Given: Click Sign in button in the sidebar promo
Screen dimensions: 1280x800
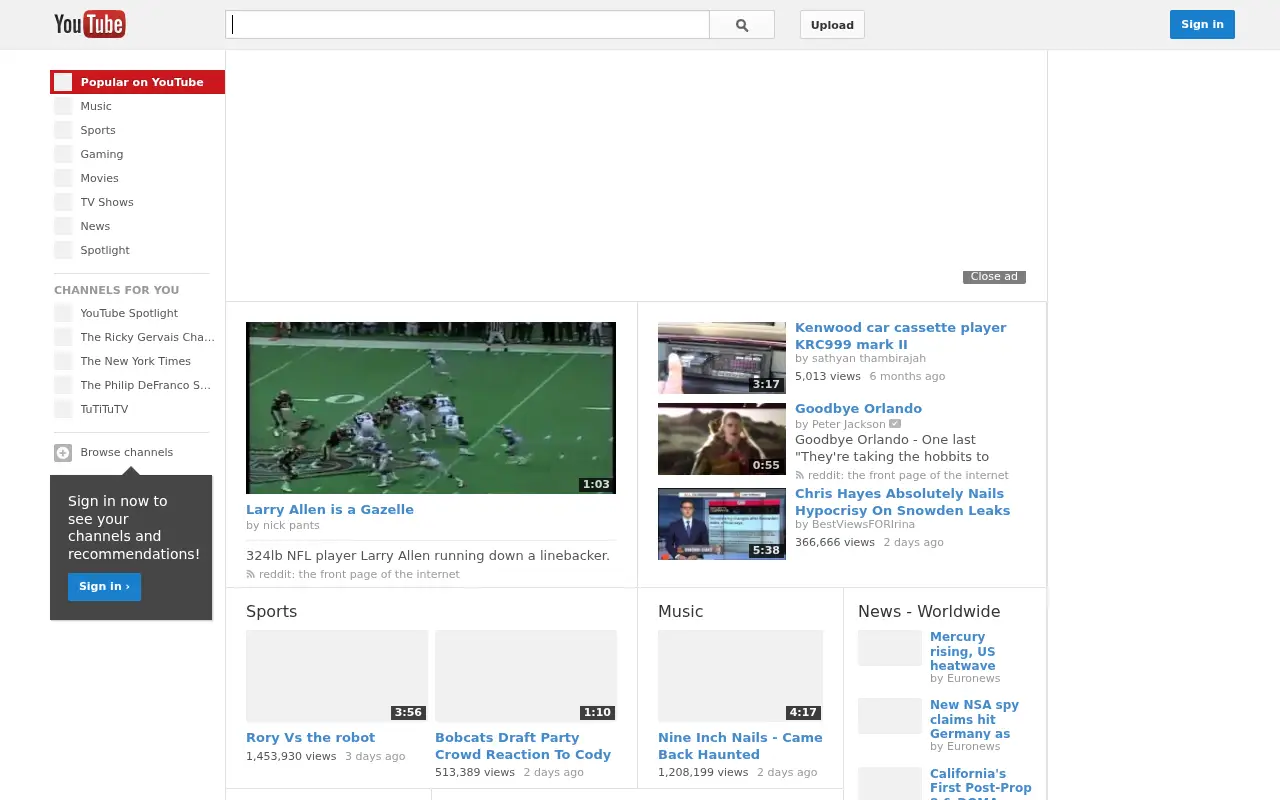Looking at the screenshot, I should [x=105, y=587].
